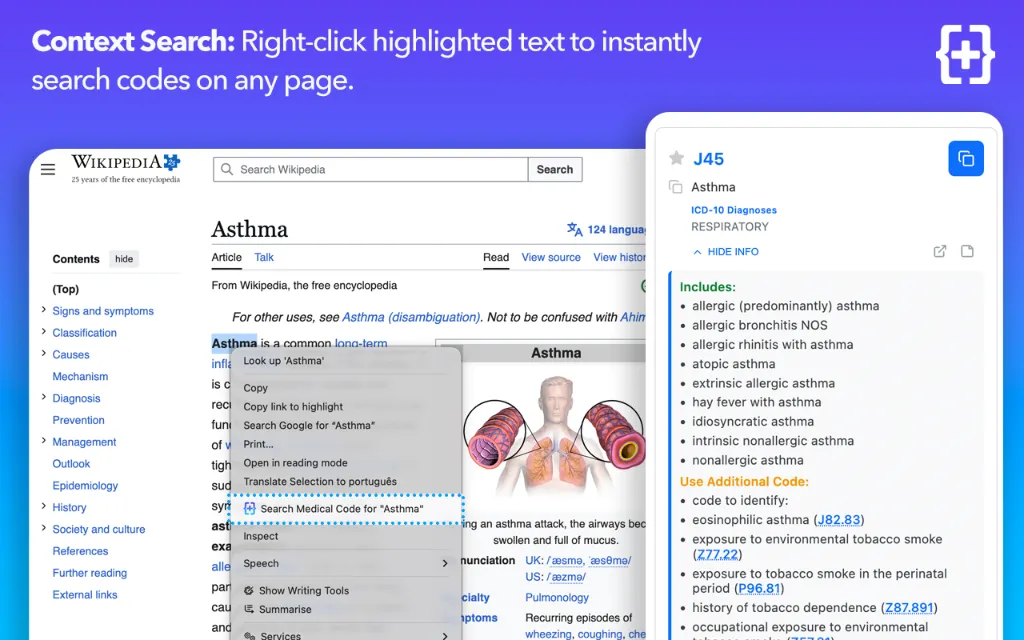1024x640 pixels.
Task: Click the long-term link in article
Action: [360, 343]
